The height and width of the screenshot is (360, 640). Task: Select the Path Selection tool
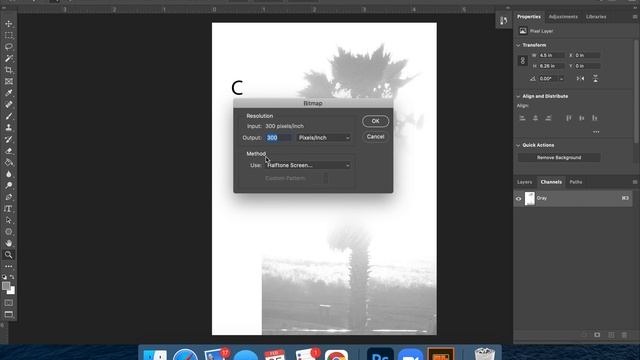[9, 220]
